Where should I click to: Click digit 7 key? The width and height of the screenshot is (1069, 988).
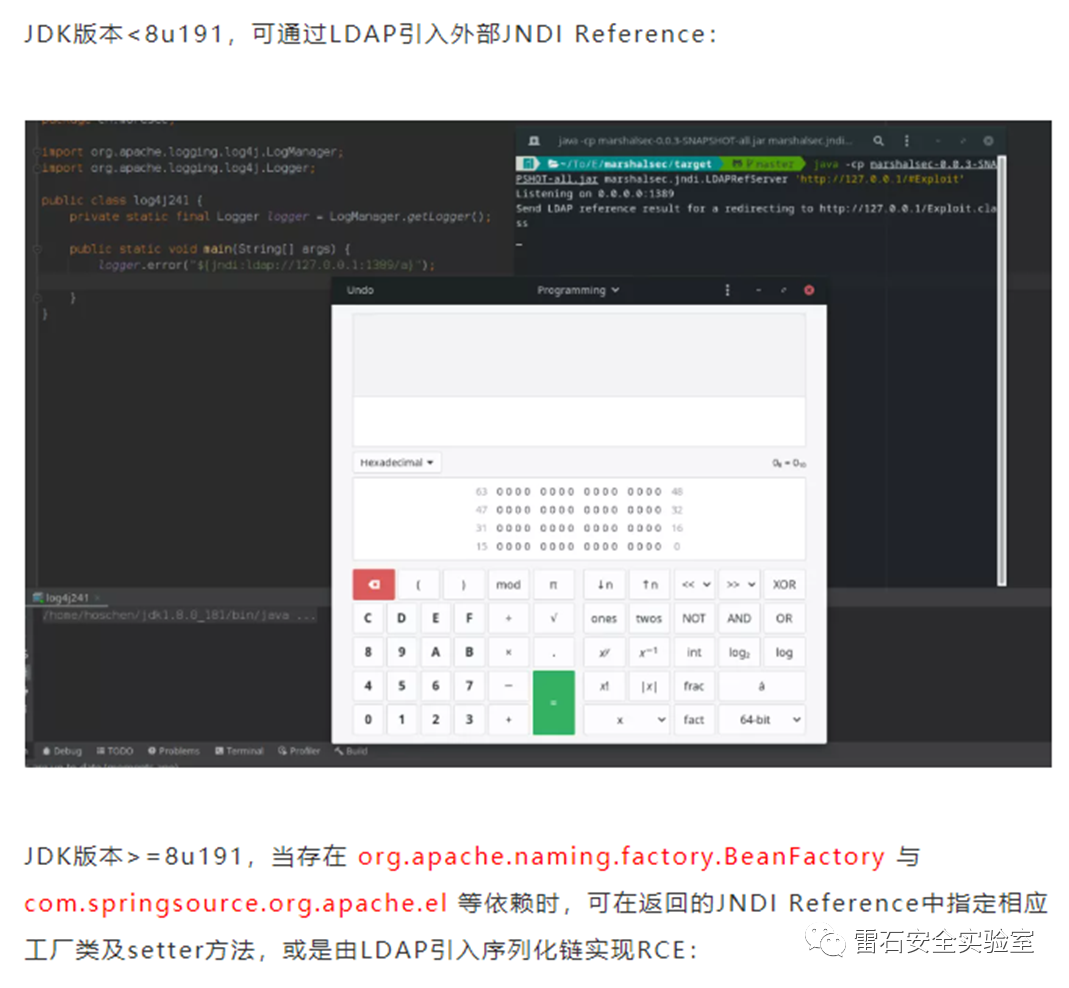point(469,686)
